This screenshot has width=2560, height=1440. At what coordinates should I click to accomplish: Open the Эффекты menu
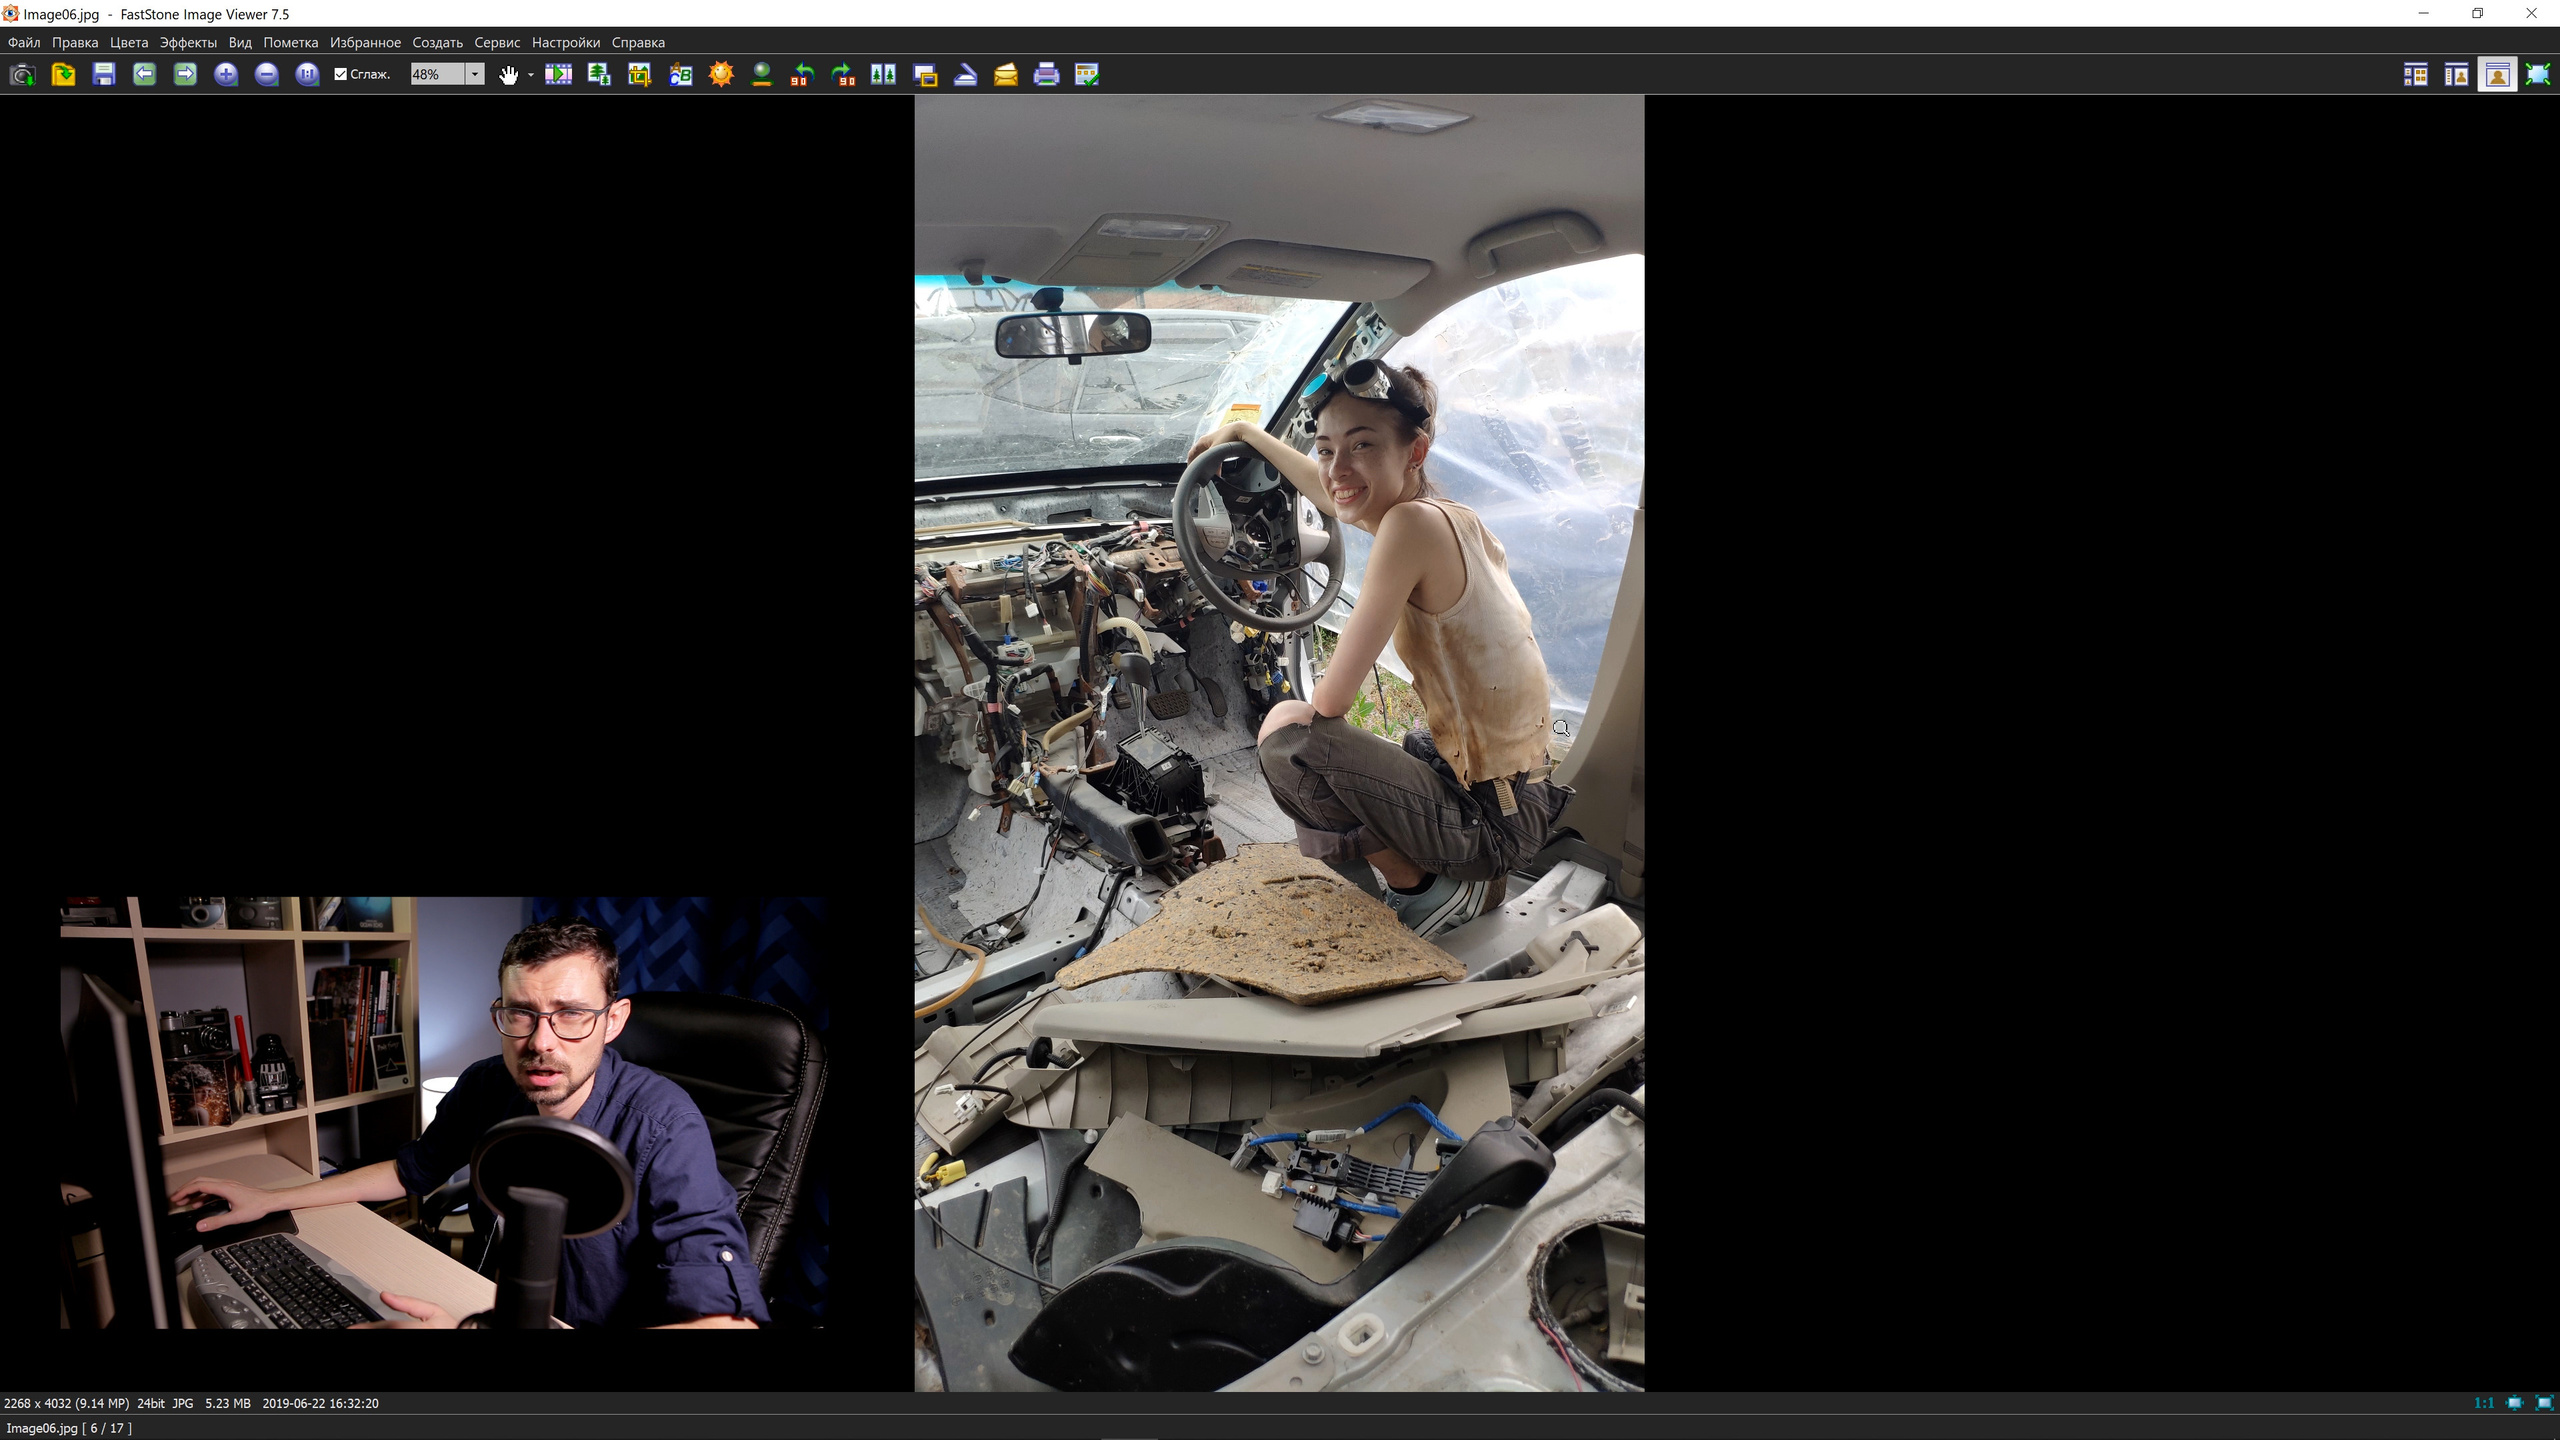tap(188, 43)
